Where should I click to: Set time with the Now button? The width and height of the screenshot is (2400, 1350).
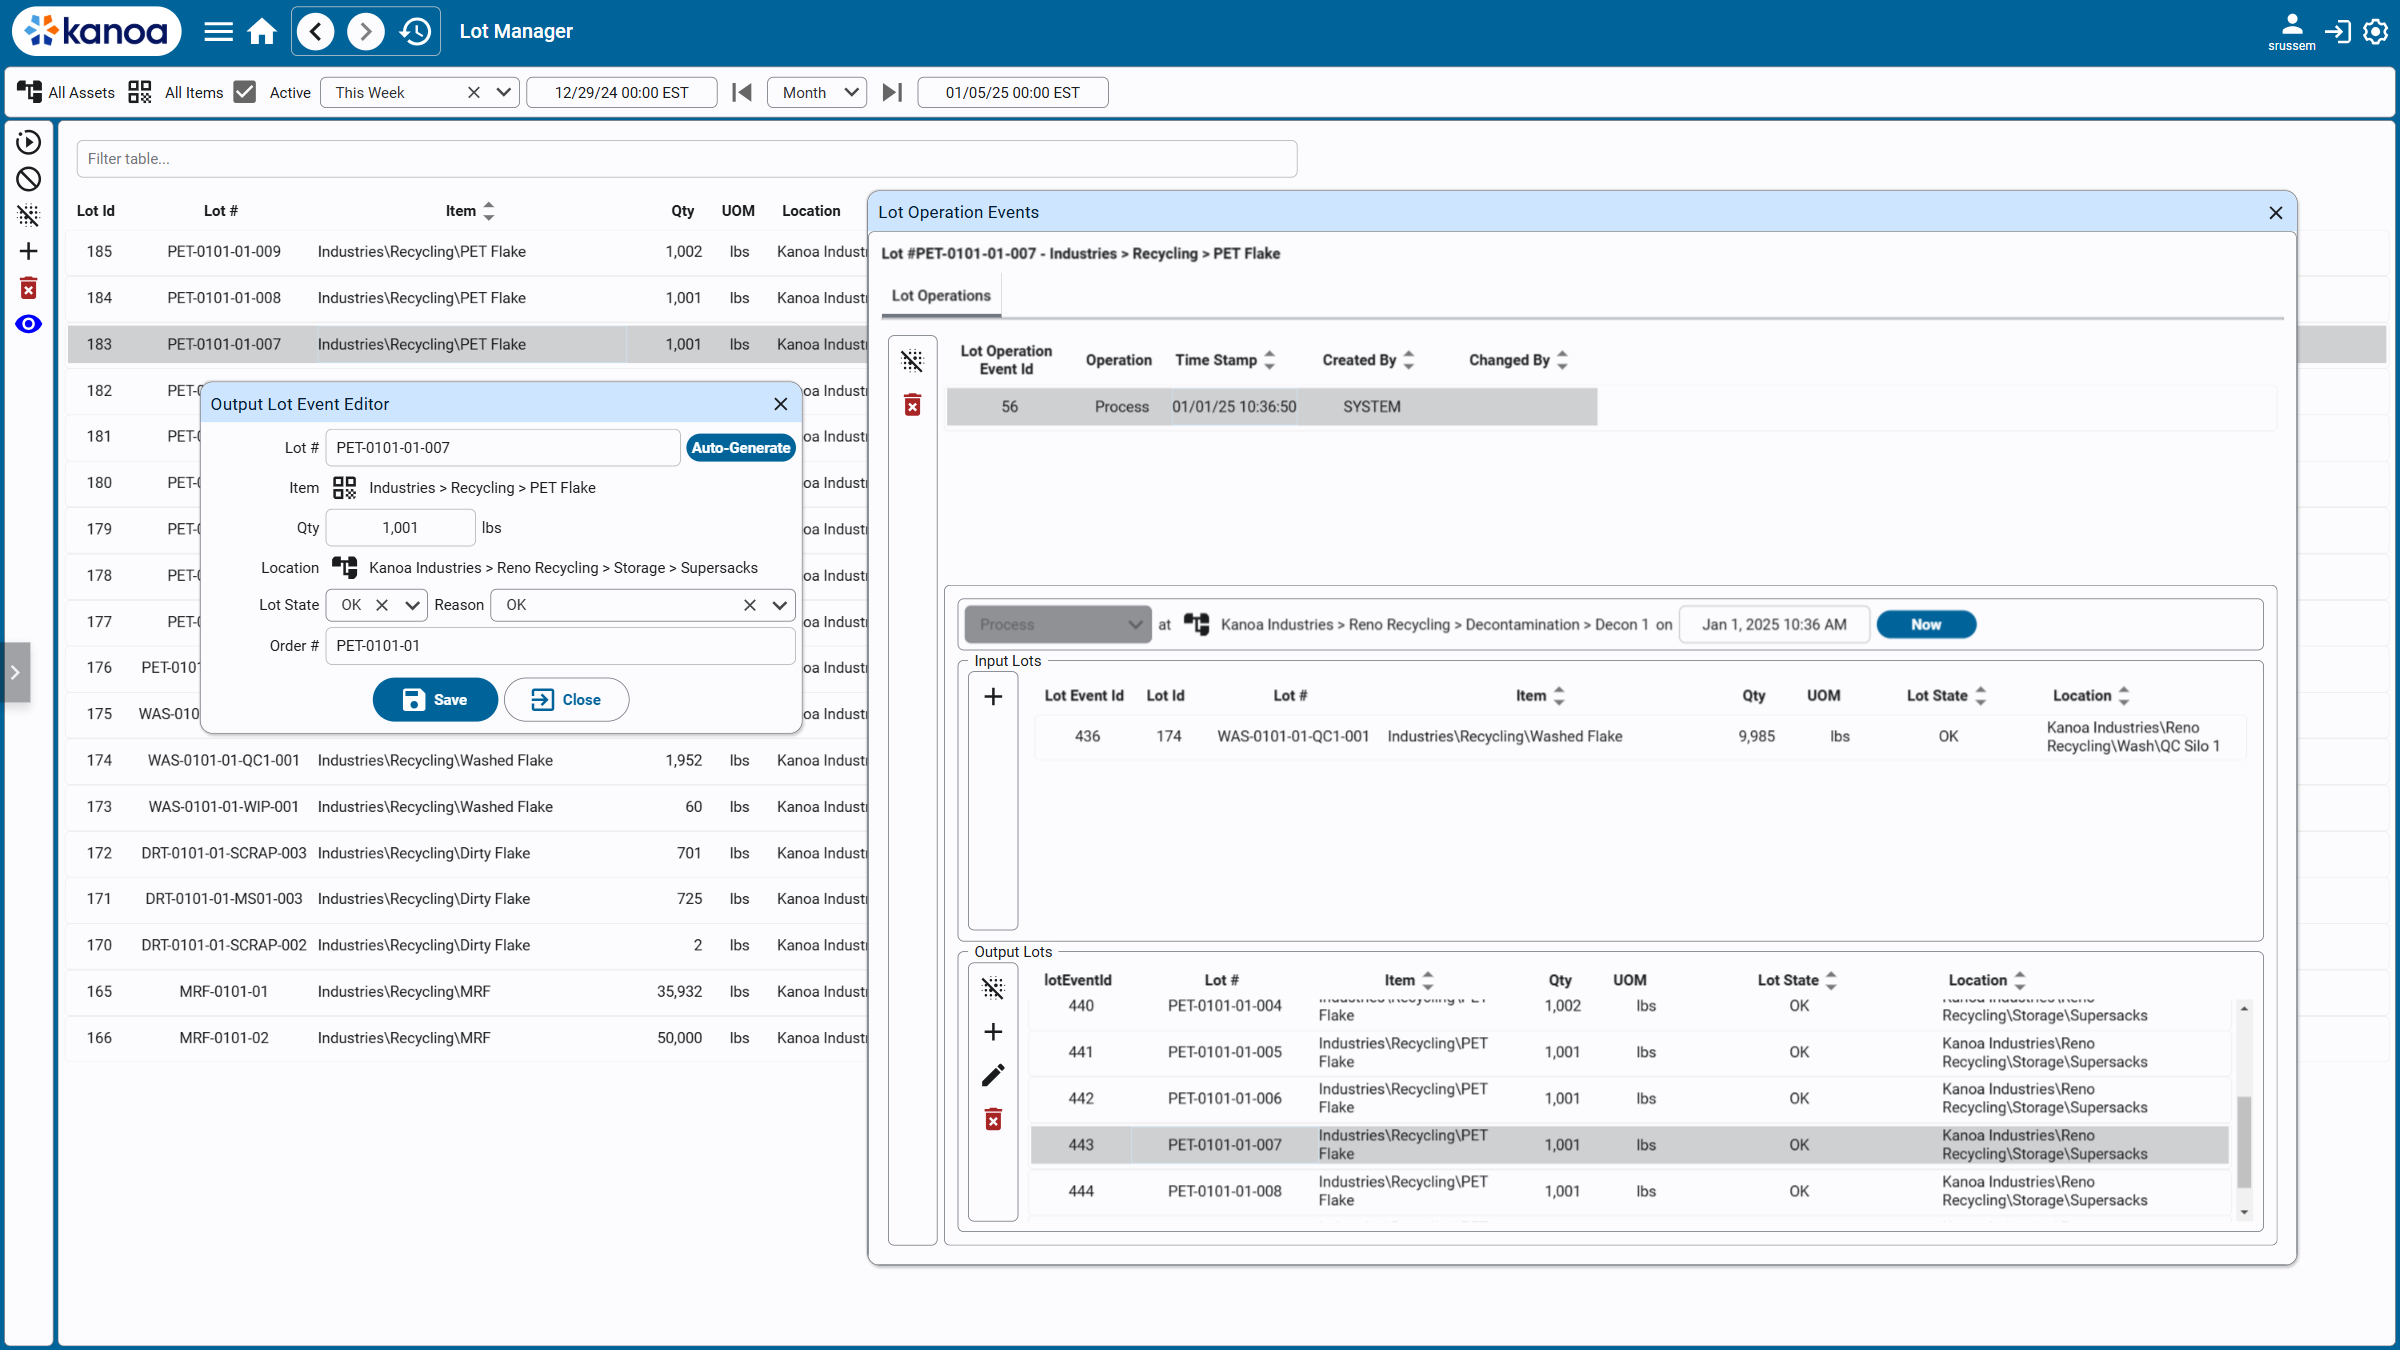pos(1926,624)
